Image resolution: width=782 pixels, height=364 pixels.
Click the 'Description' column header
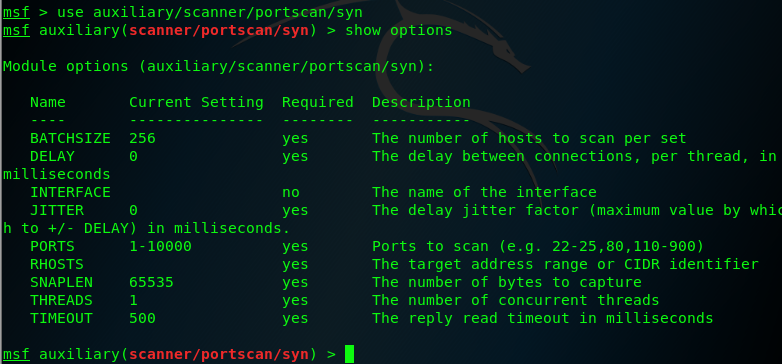[421, 102]
